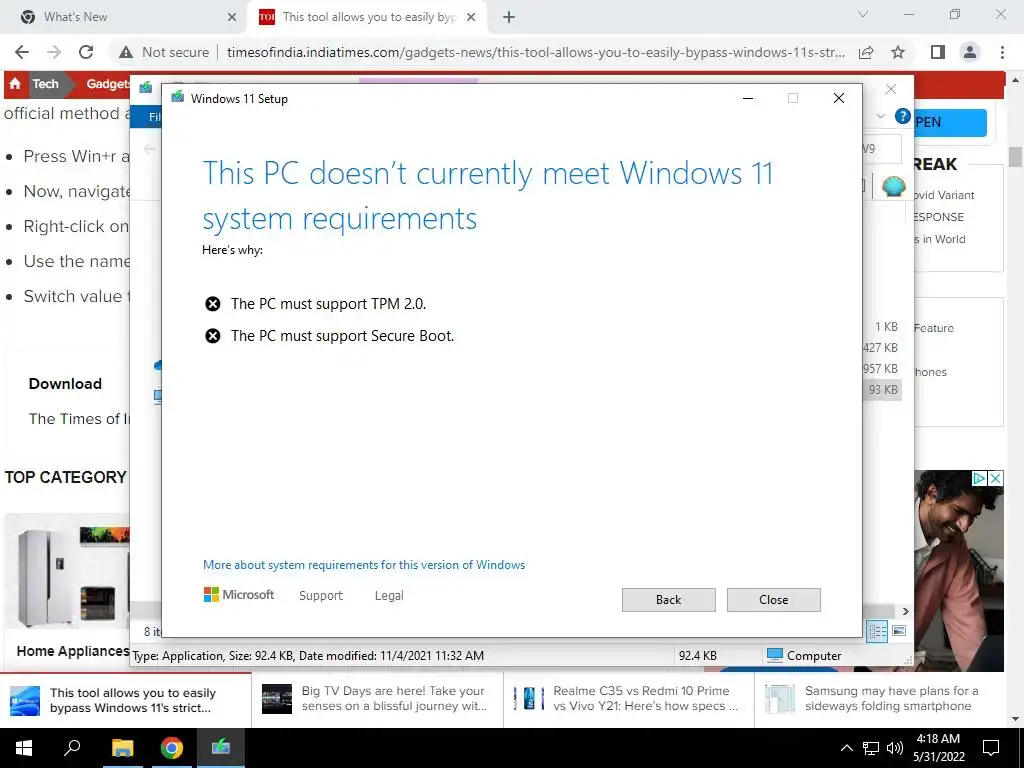Open a new Chrome tab
Screen dimensions: 1024x768
[x=509, y=18]
